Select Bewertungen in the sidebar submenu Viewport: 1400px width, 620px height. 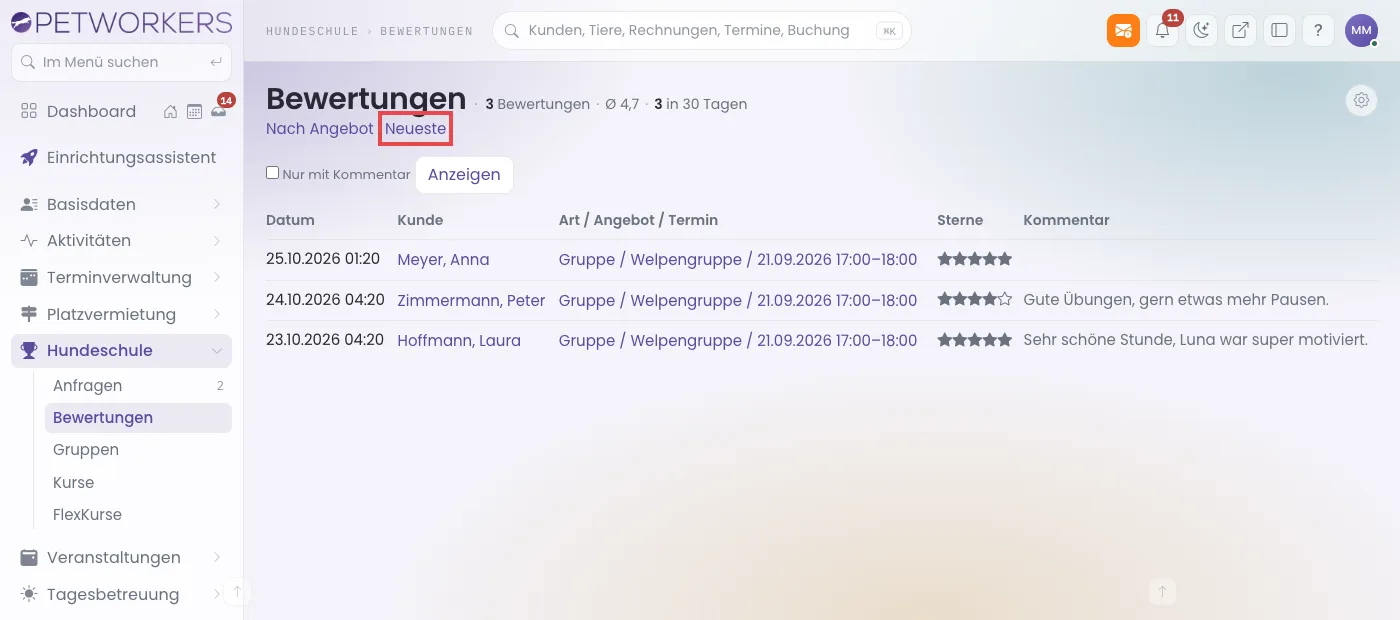click(138, 417)
